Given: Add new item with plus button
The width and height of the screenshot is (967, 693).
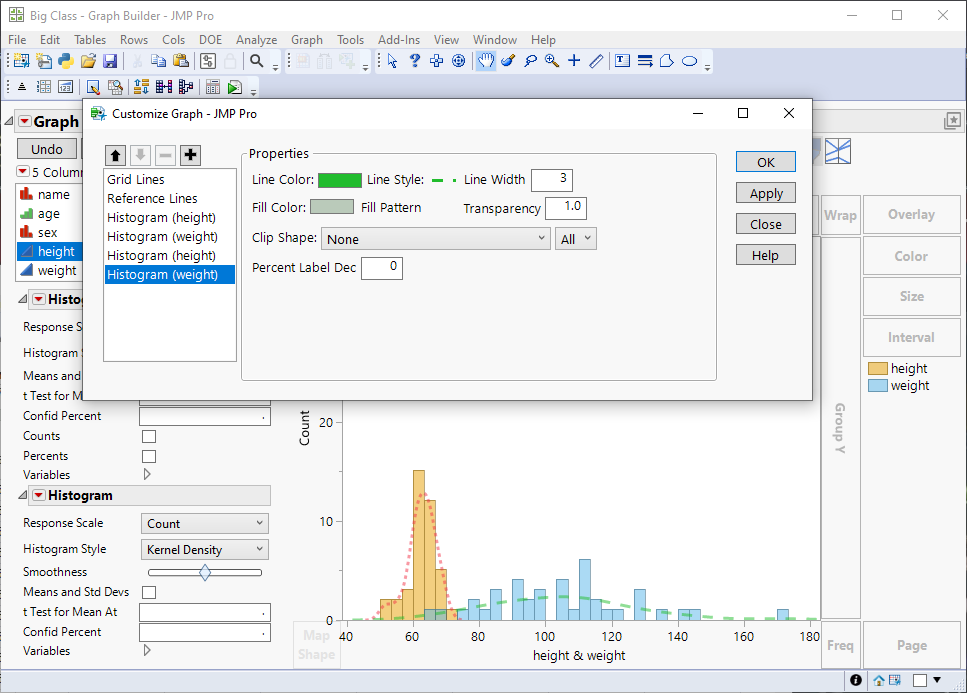Looking at the screenshot, I should pyautogui.click(x=191, y=155).
